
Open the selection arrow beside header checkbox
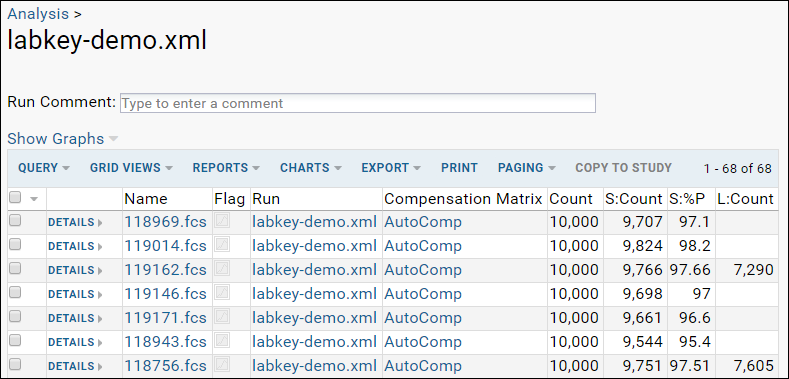(34, 199)
